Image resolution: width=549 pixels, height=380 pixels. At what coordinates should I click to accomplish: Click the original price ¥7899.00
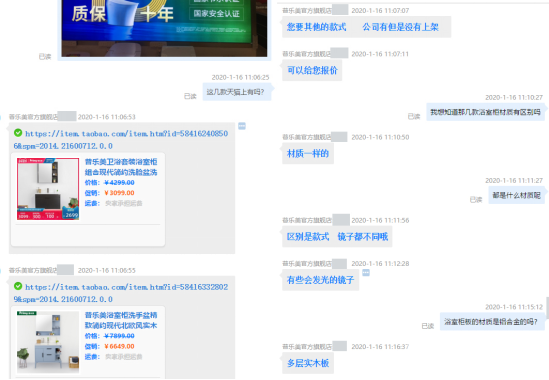coord(119,336)
